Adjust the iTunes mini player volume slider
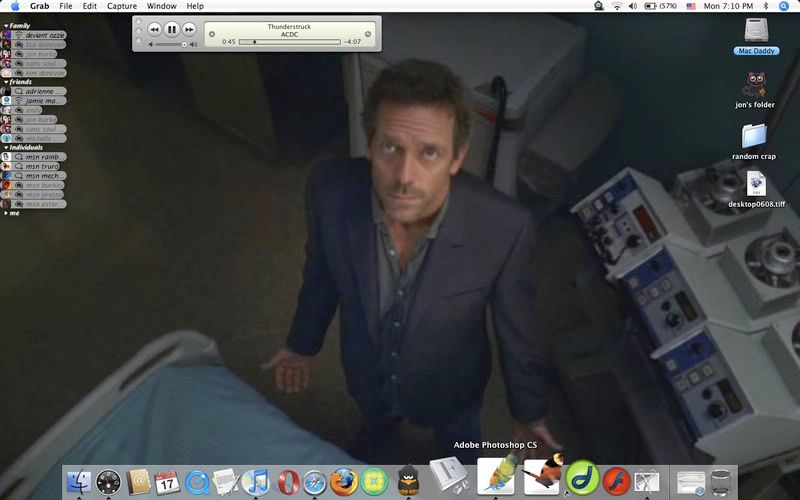The height and width of the screenshot is (500, 800). coord(170,44)
